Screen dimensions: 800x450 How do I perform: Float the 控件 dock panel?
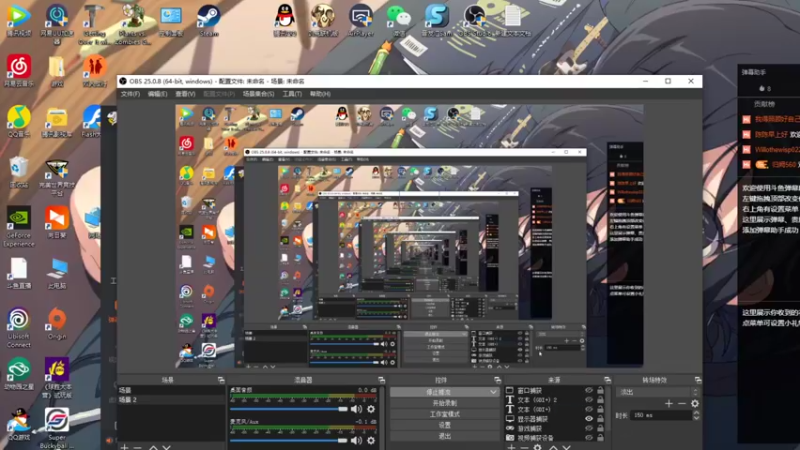(x=497, y=380)
